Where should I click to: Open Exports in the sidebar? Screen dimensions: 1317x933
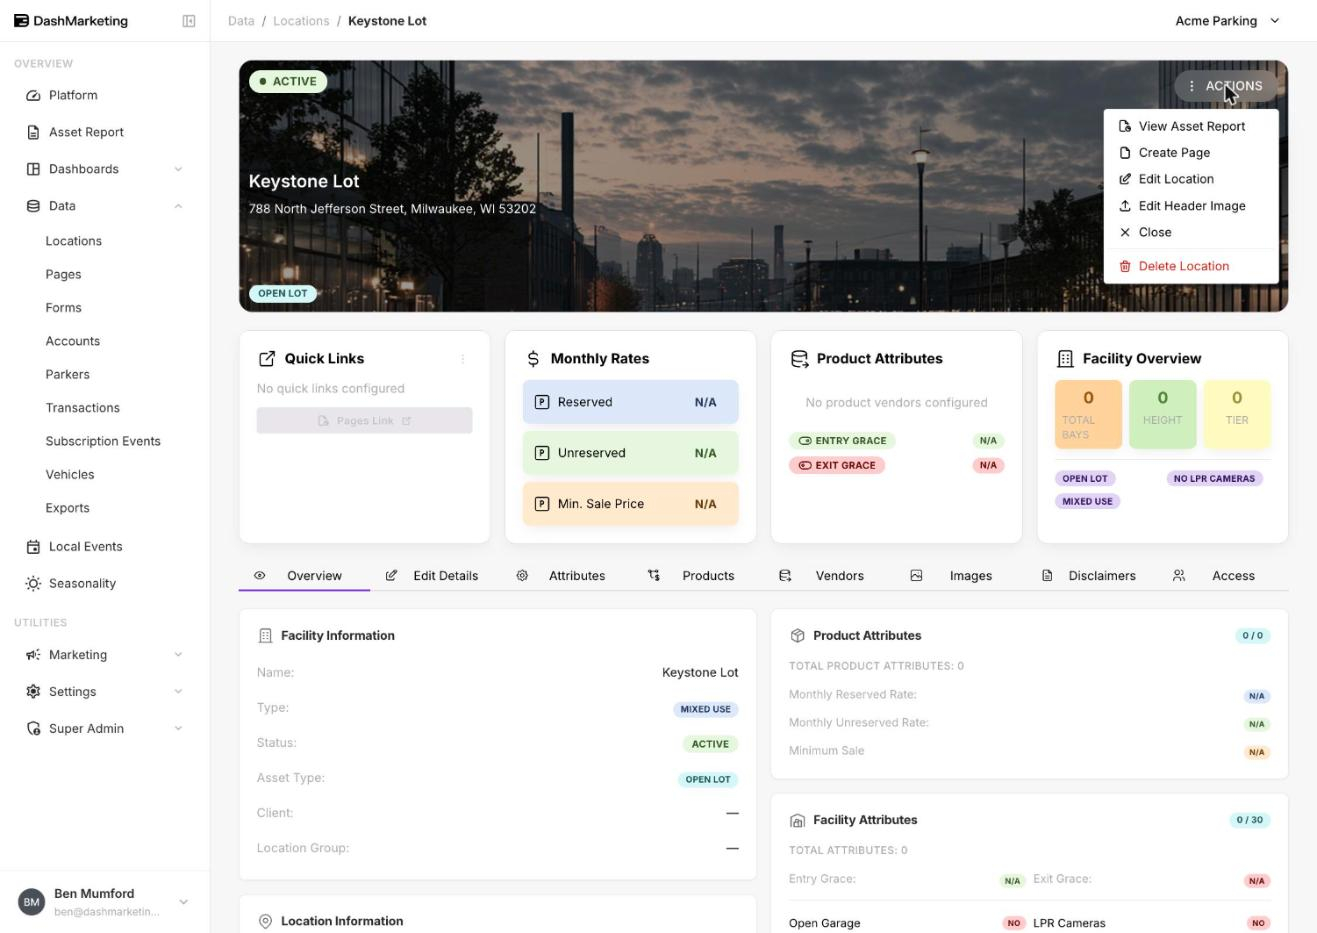point(67,508)
